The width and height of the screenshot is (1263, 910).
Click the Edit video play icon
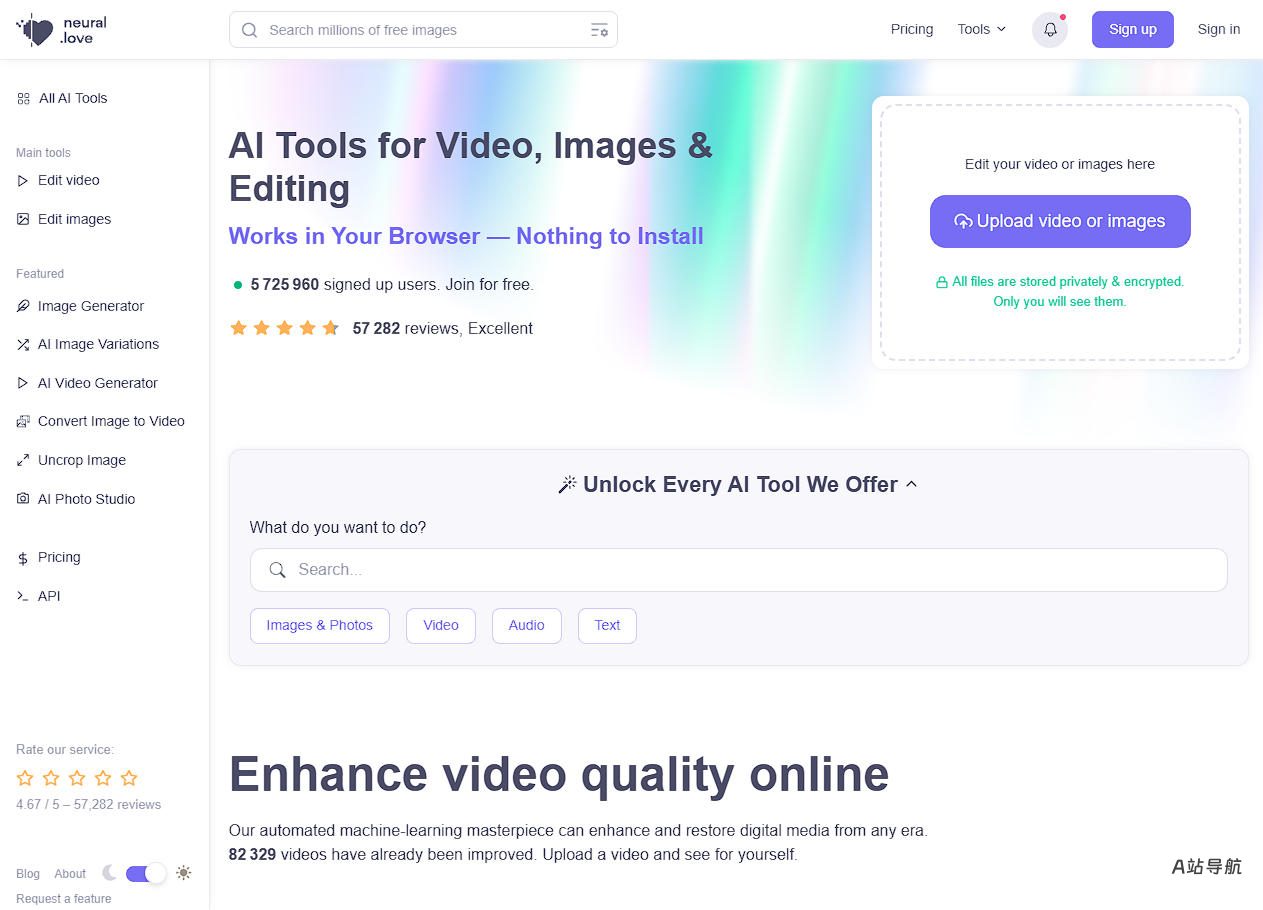click(x=23, y=181)
